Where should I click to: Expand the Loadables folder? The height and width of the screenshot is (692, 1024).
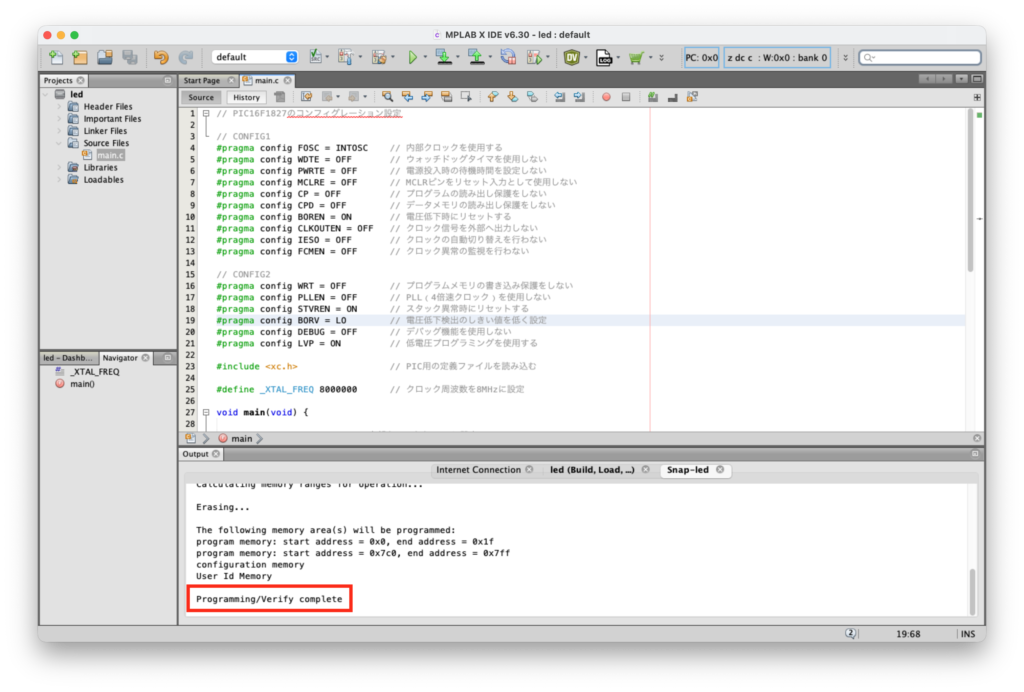[59, 180]
